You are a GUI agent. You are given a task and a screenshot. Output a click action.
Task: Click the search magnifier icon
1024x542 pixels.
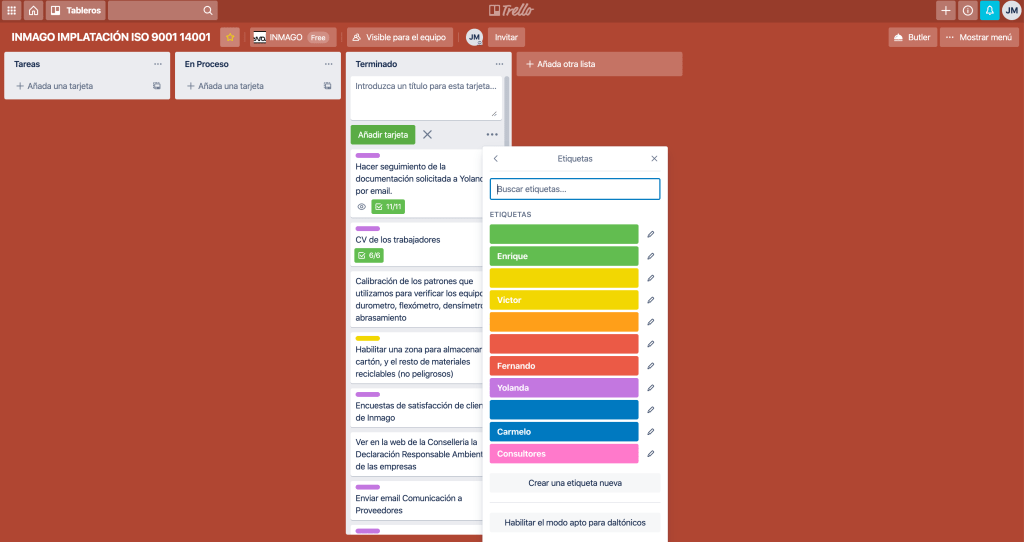(208, 10)
